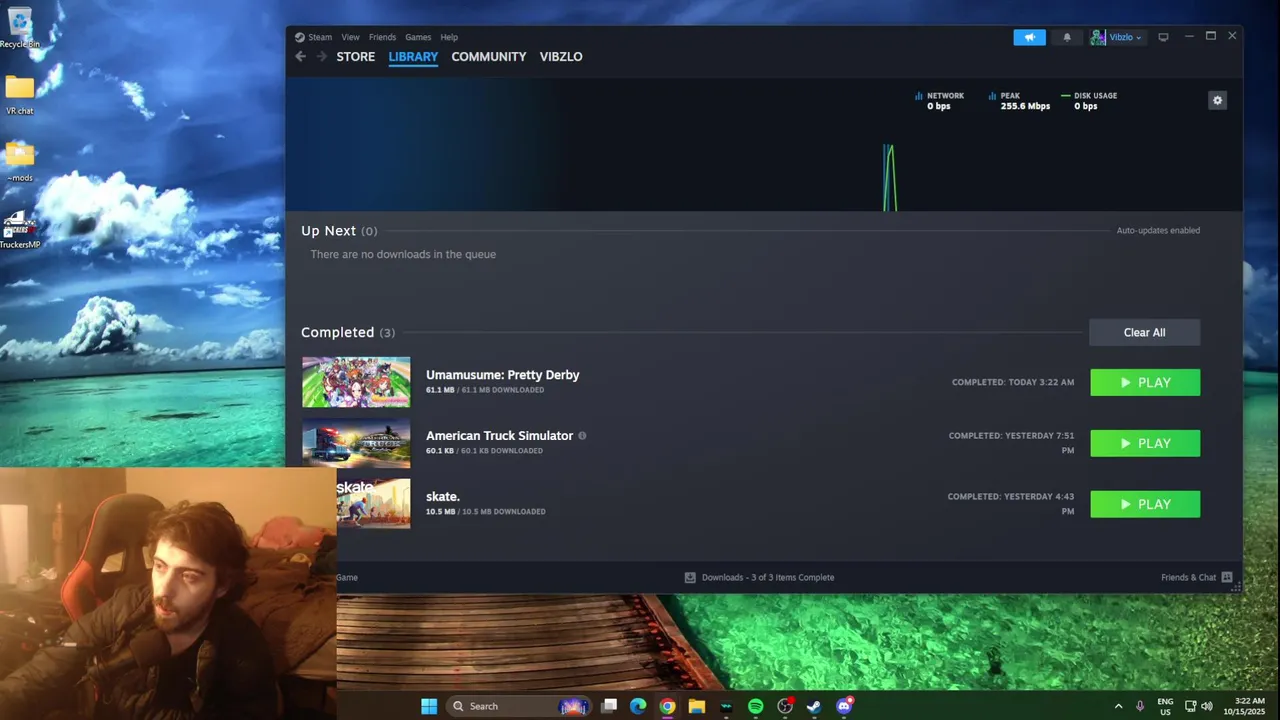Open the Games menu
Screen dimensions: 1280x720
pyautogui.click(x=418, y=37)
